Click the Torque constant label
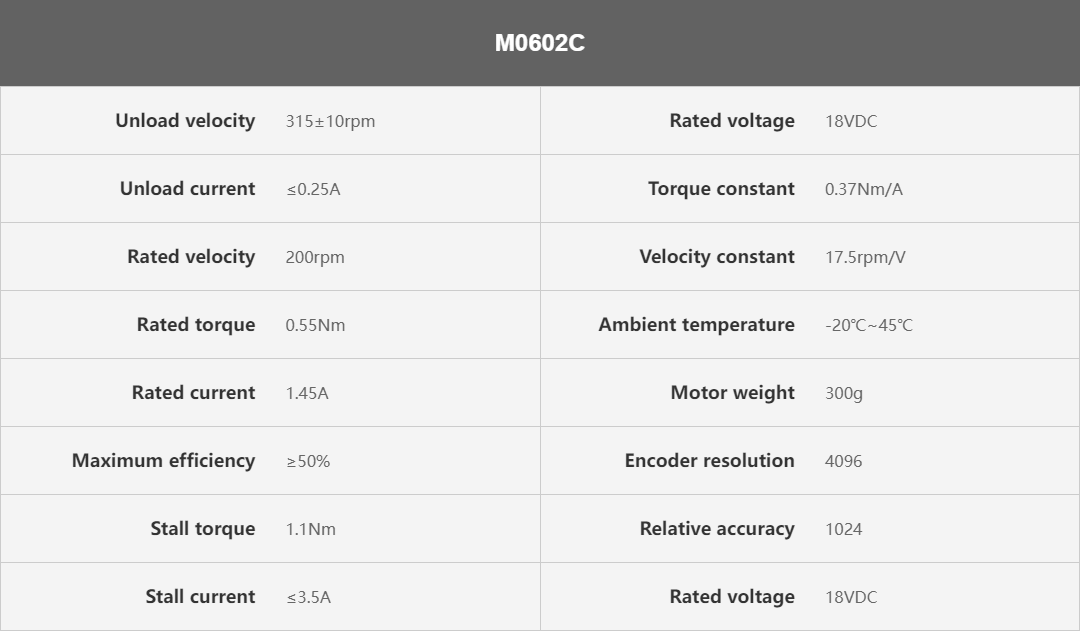 (721, 189)
